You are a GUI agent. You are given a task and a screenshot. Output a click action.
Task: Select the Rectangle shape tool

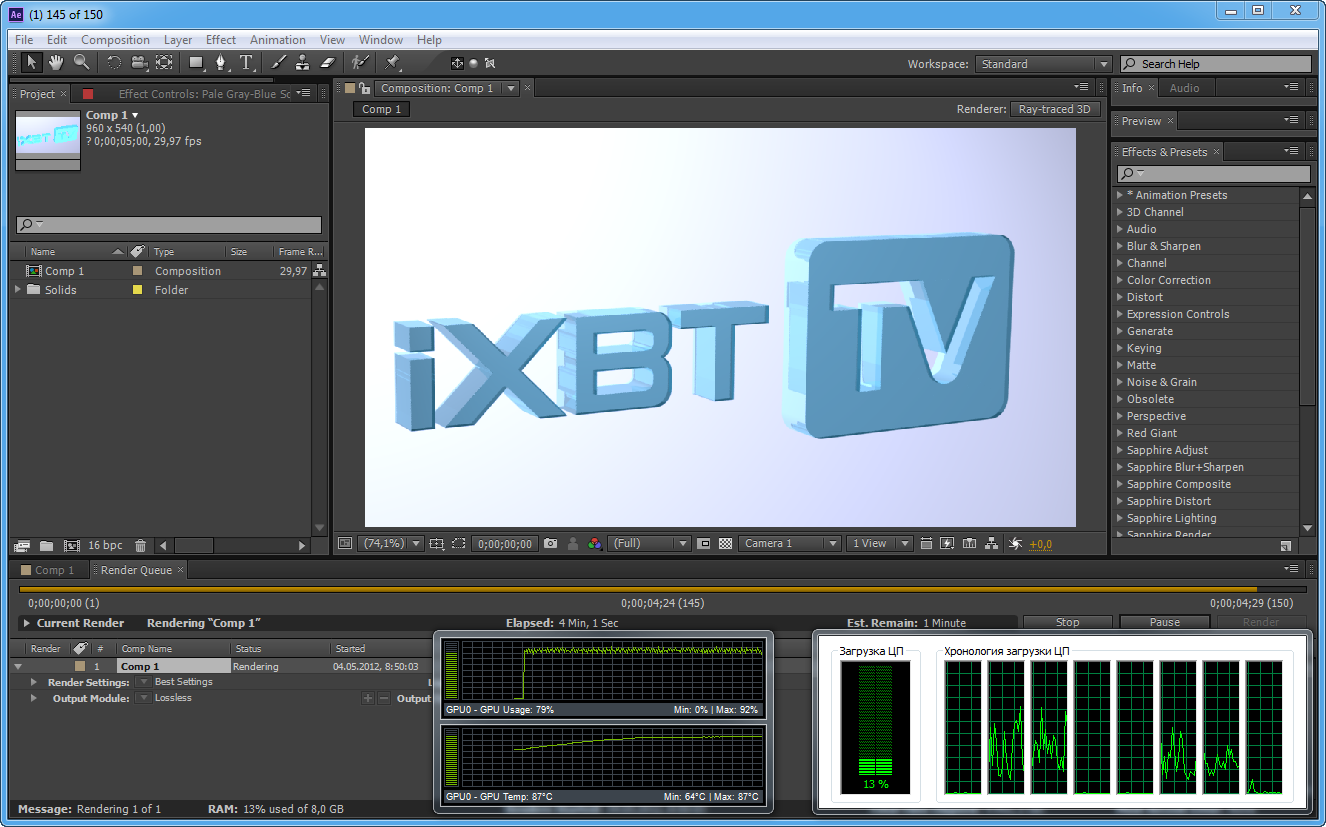pos(196,63)
